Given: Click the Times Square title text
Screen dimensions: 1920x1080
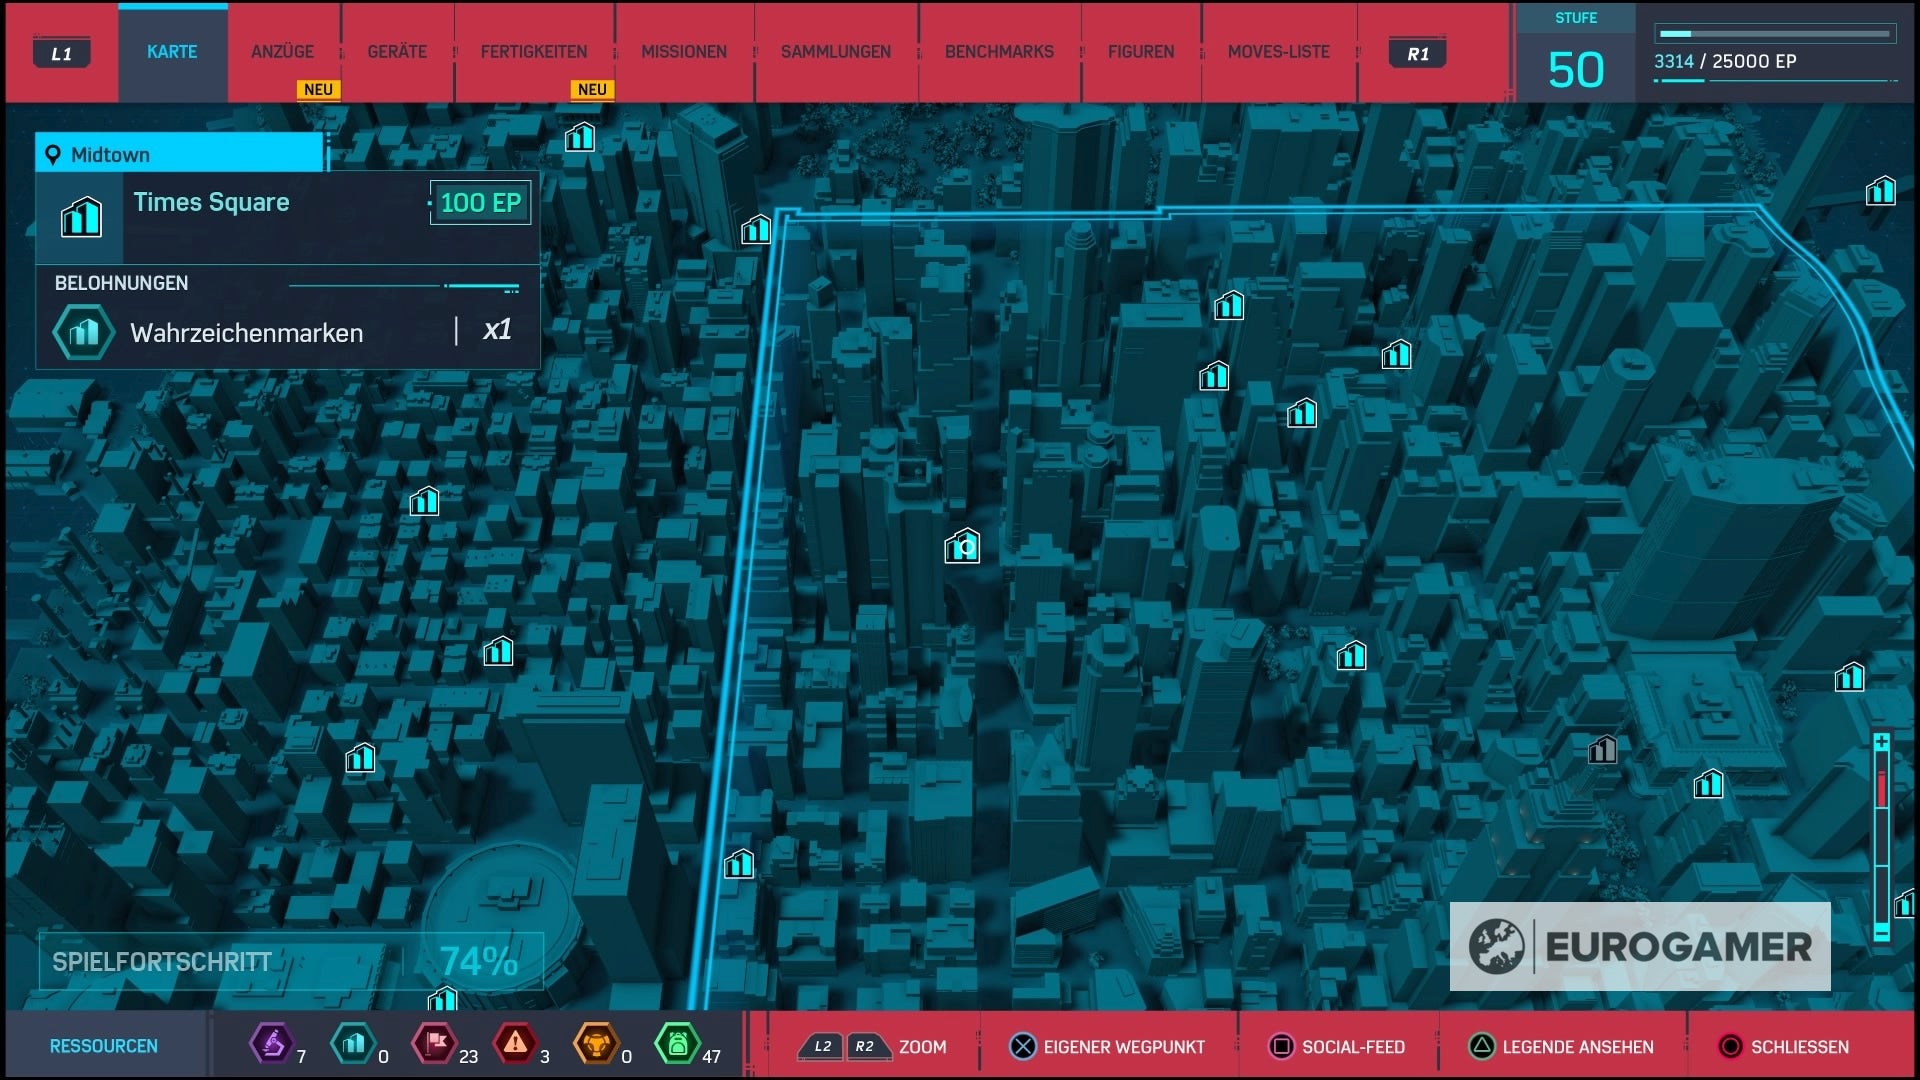Looking at the screenshot, I should 211,202.
